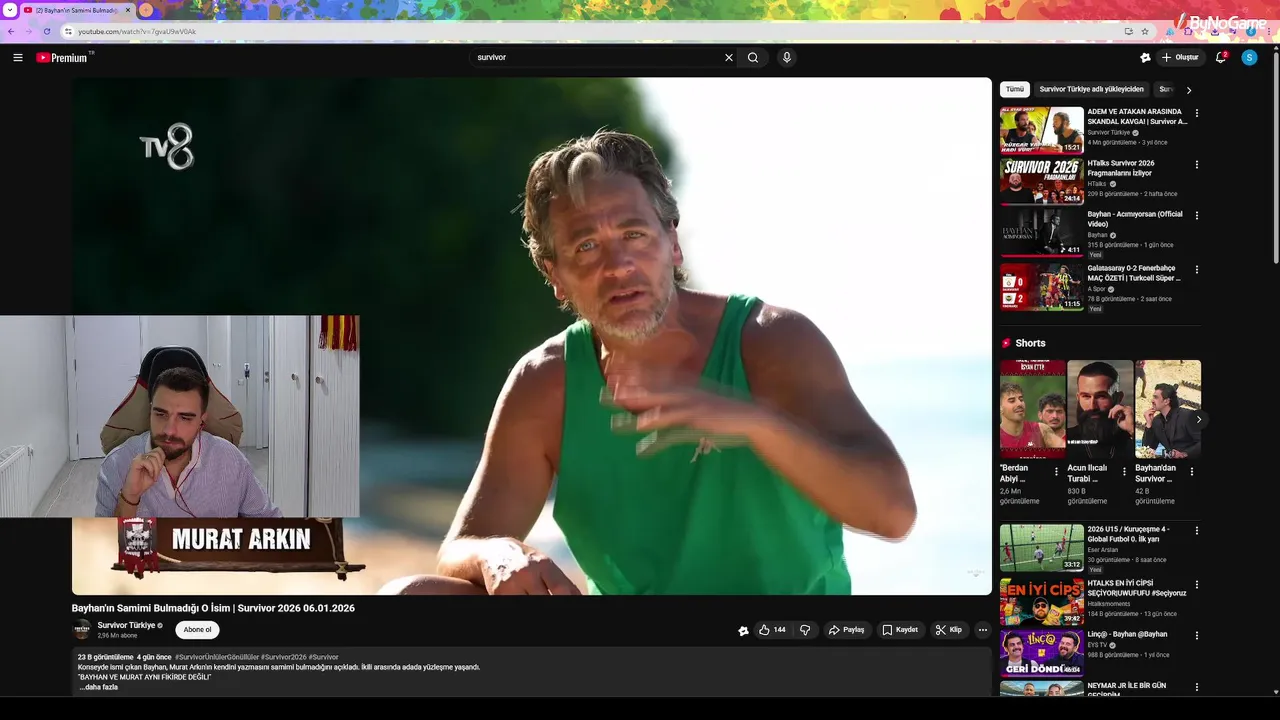Open the YouTube hamburger guide menu
The height and width of the screenshot is (720, 1280).
click(18, 58)
